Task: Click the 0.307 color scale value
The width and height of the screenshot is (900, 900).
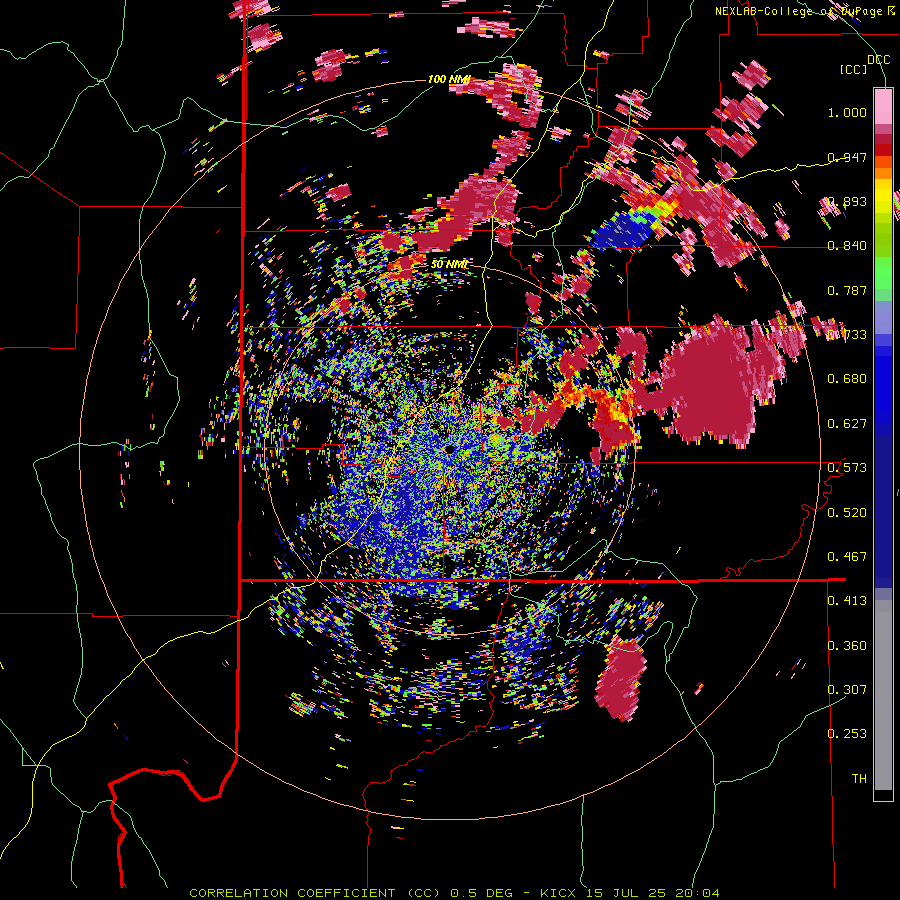Action: [x=847, y=690]
